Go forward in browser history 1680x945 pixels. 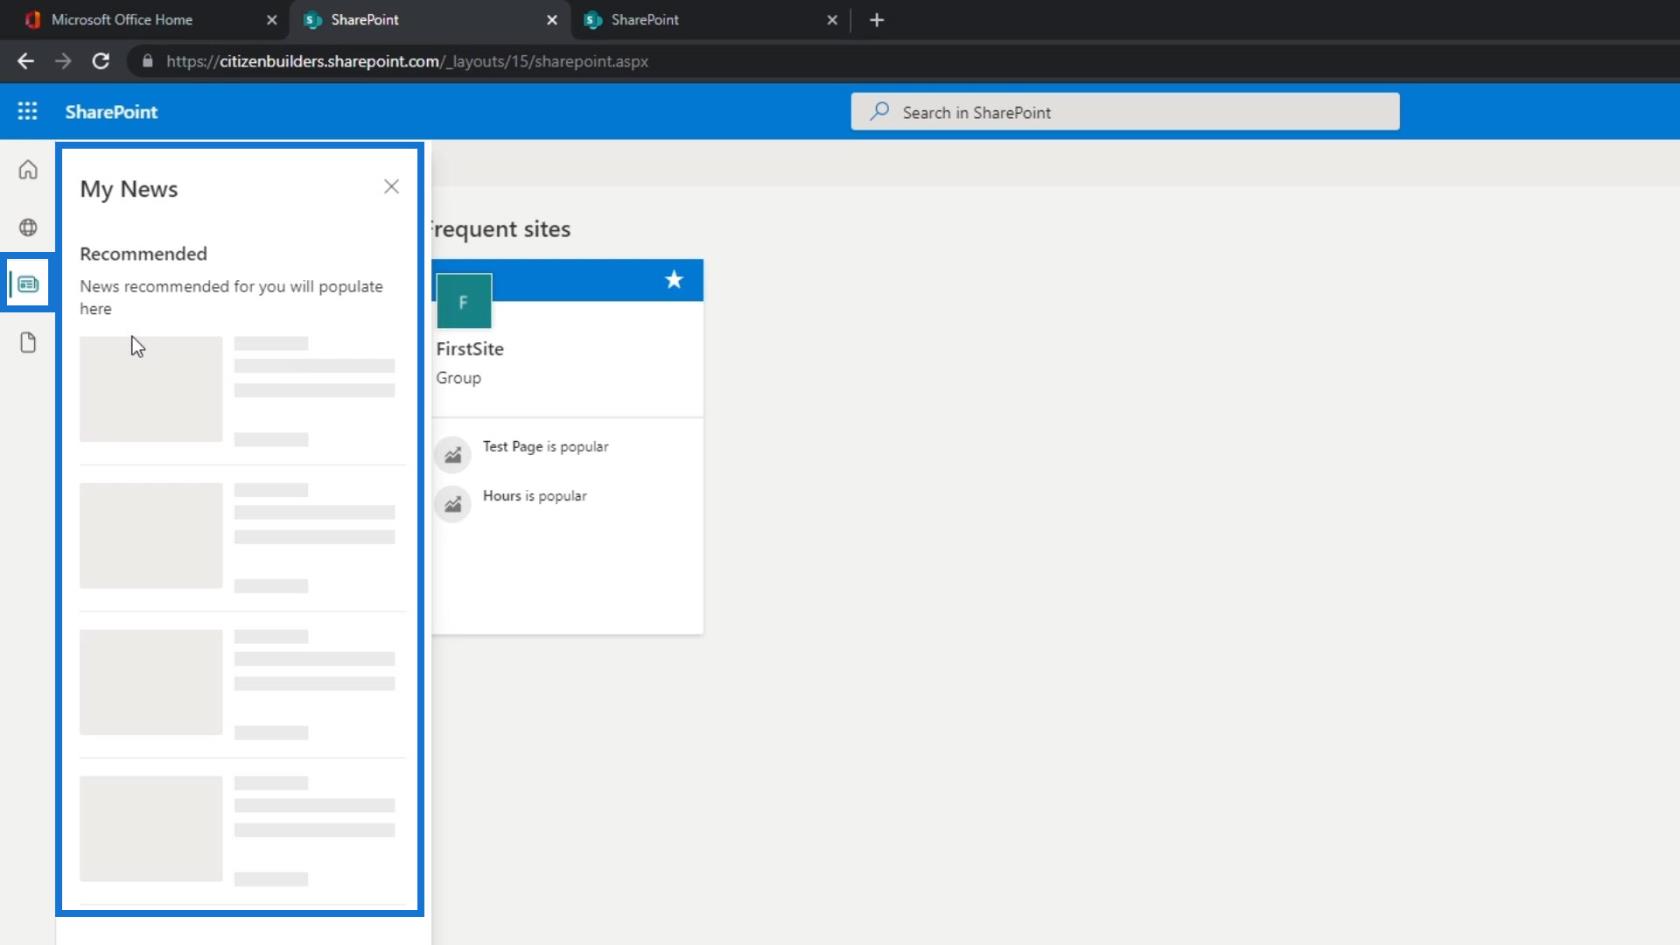point(63,61)
